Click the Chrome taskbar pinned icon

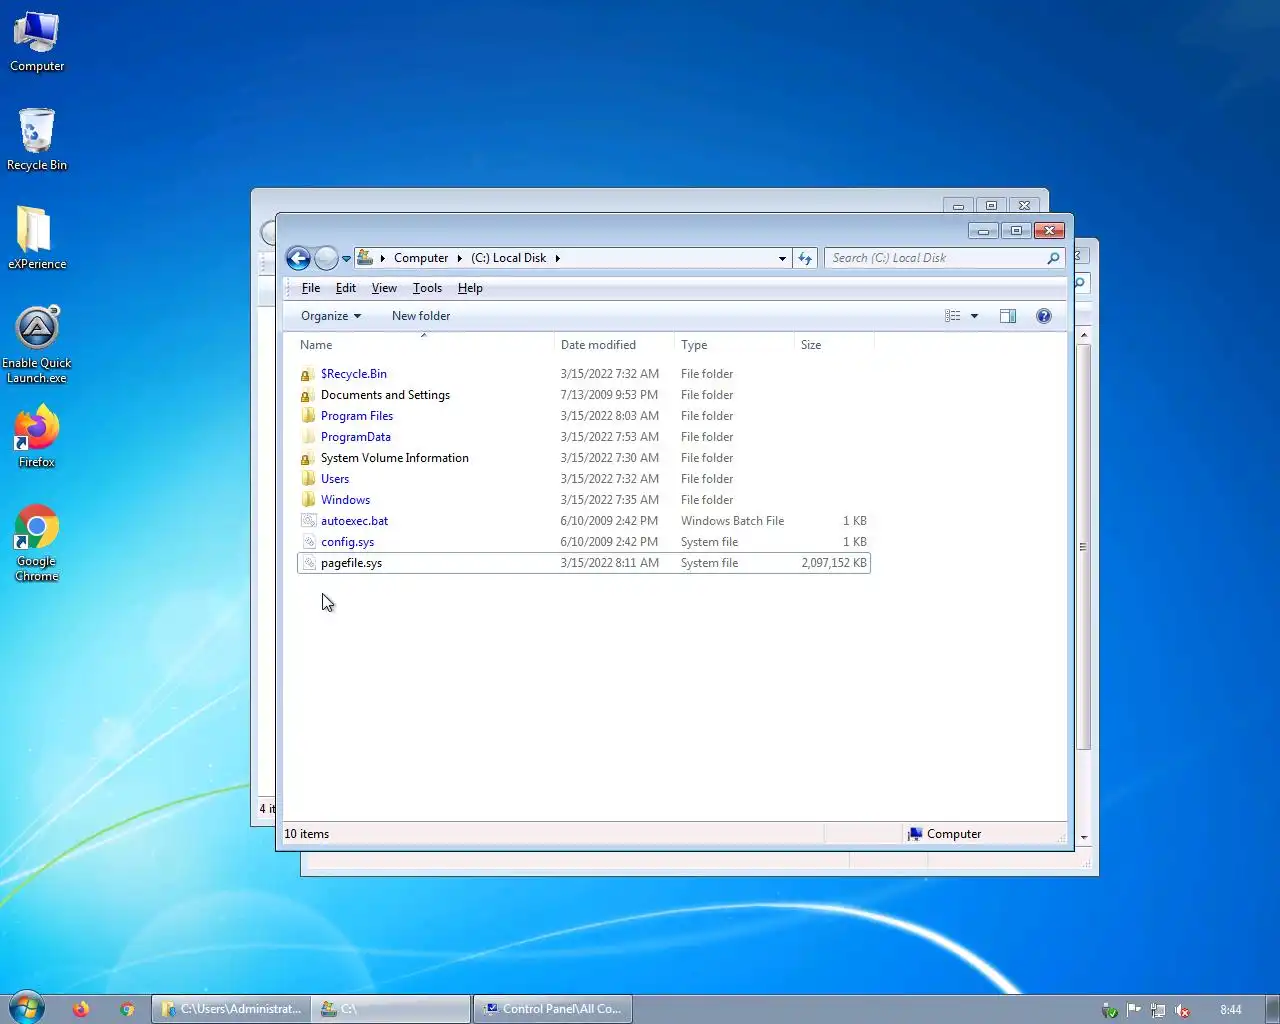tap(127, 1009)
